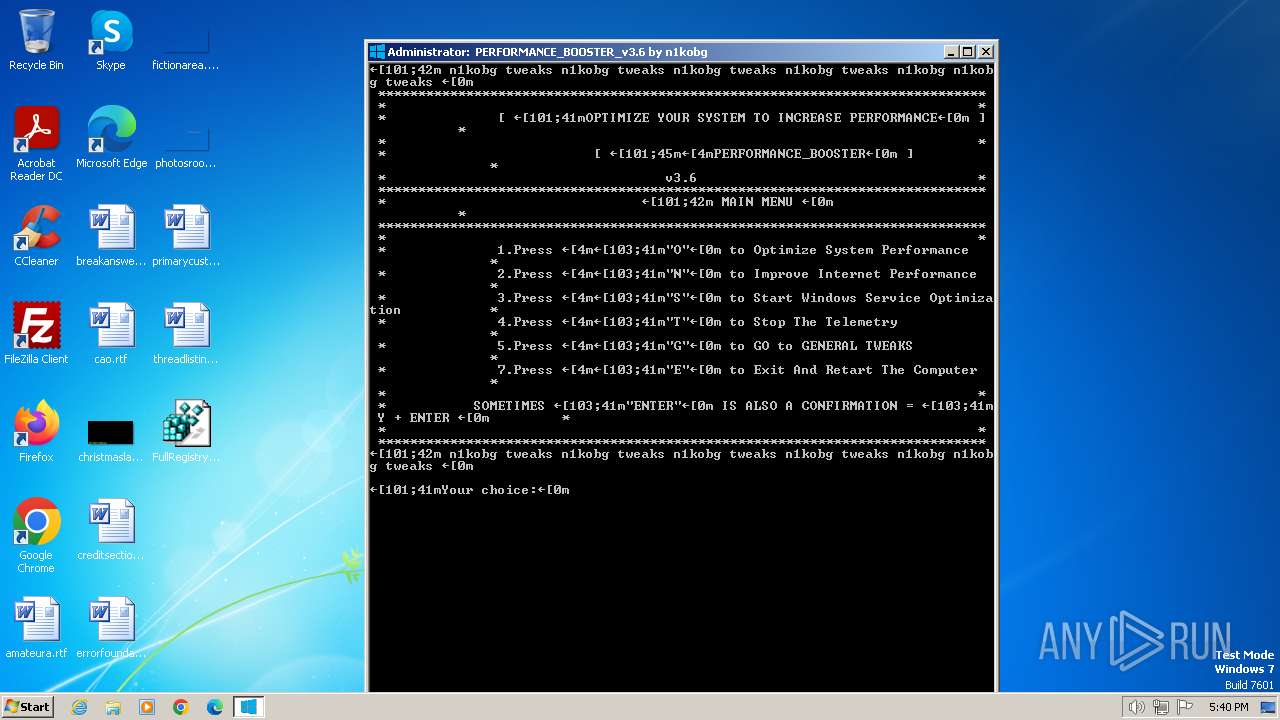Click the 'v3.6' version text
The image size is (1280, 720).
point(681,178)
